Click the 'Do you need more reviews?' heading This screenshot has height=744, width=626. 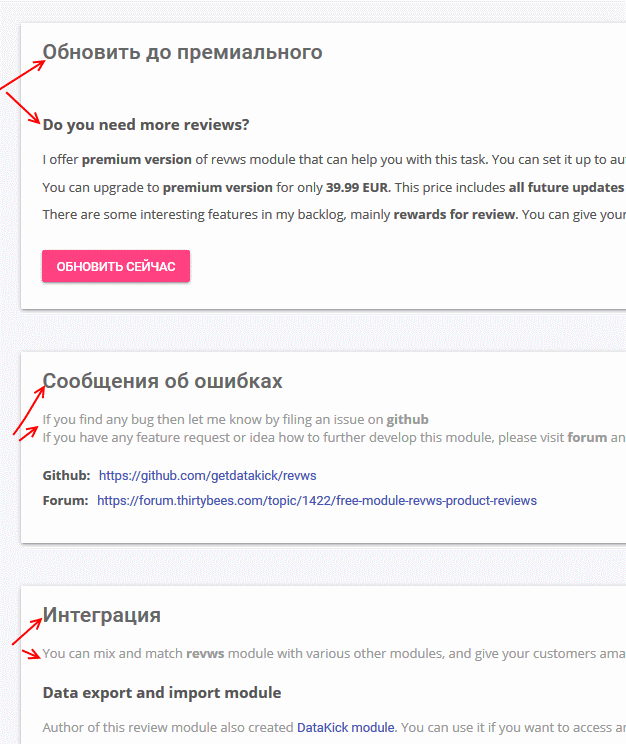[146, 125]
